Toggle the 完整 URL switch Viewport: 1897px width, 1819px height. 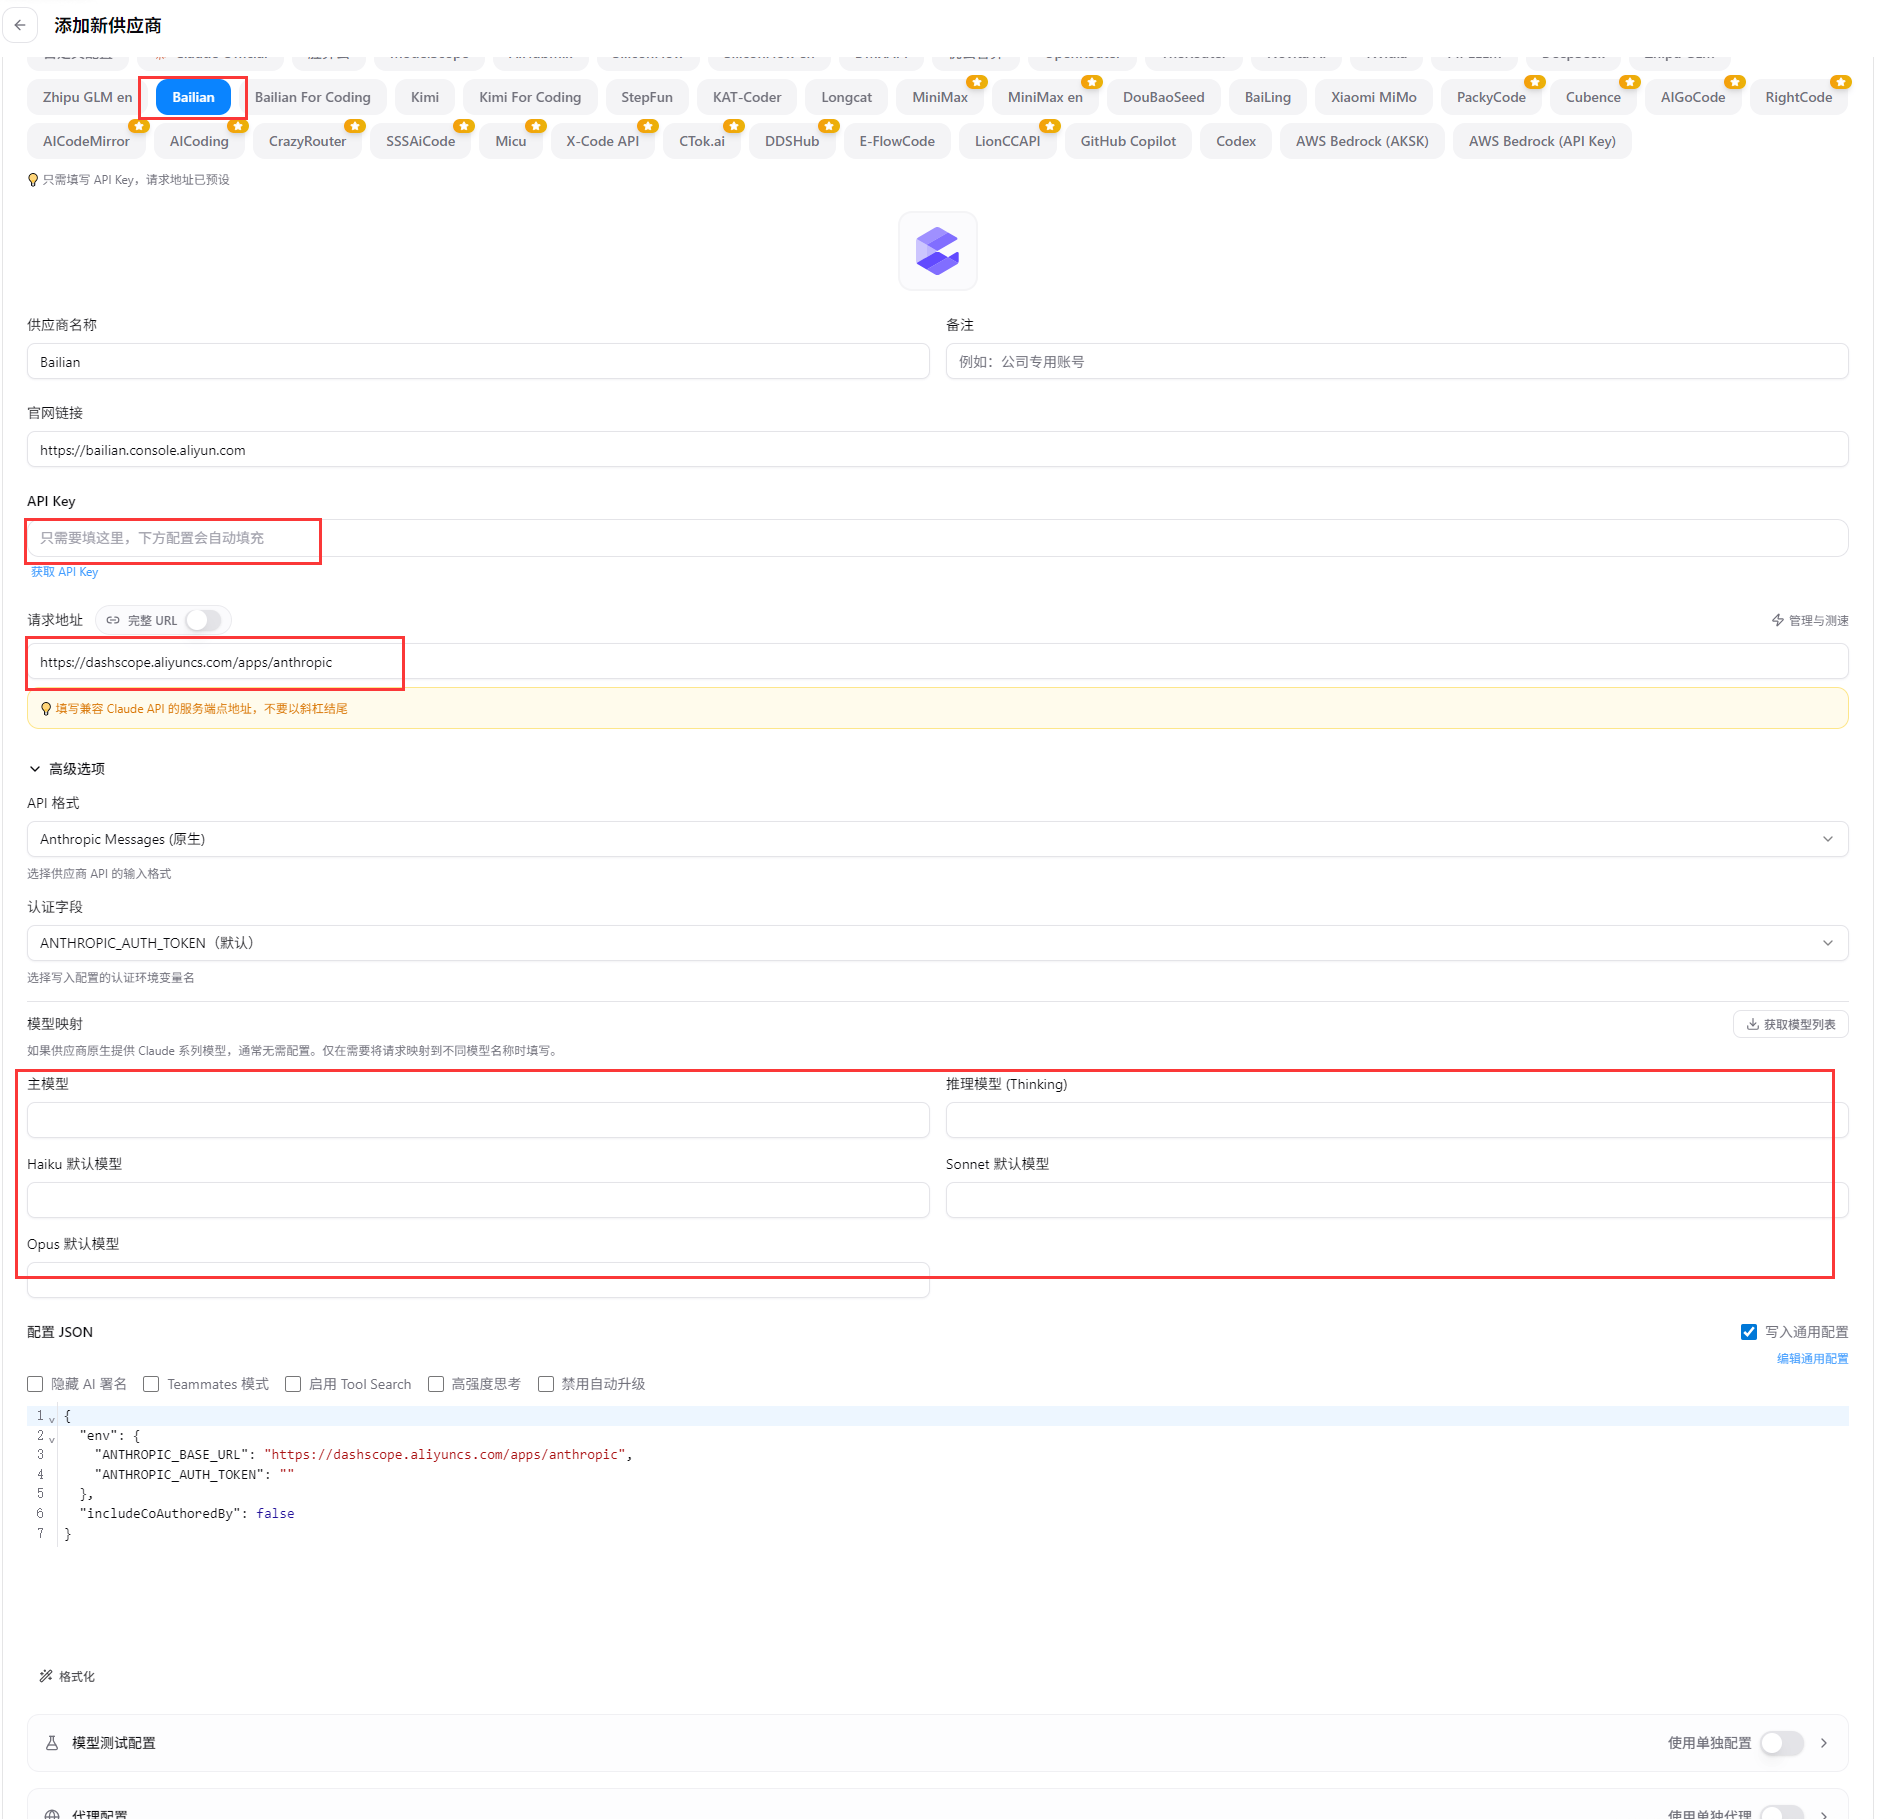point(204,620)
